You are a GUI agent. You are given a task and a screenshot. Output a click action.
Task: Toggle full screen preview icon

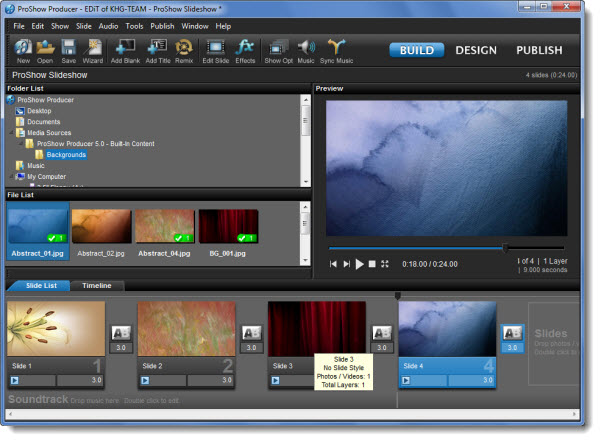point(385,264)
